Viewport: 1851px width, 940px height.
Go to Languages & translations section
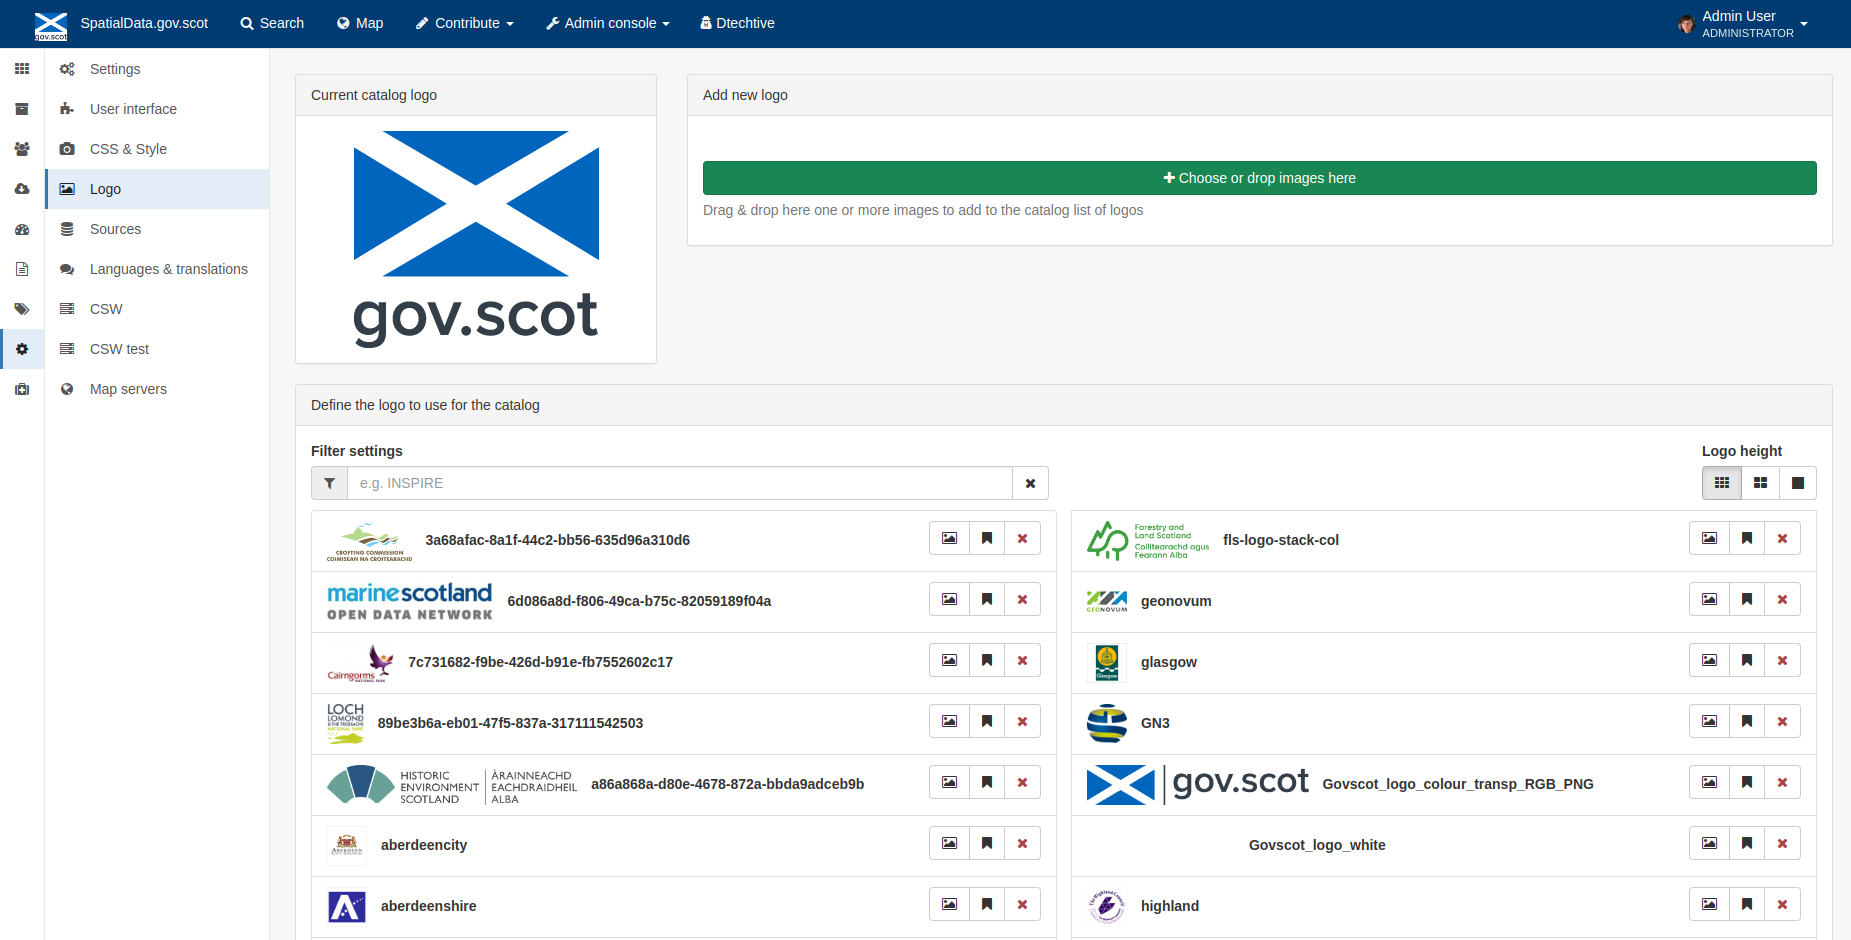168,269
